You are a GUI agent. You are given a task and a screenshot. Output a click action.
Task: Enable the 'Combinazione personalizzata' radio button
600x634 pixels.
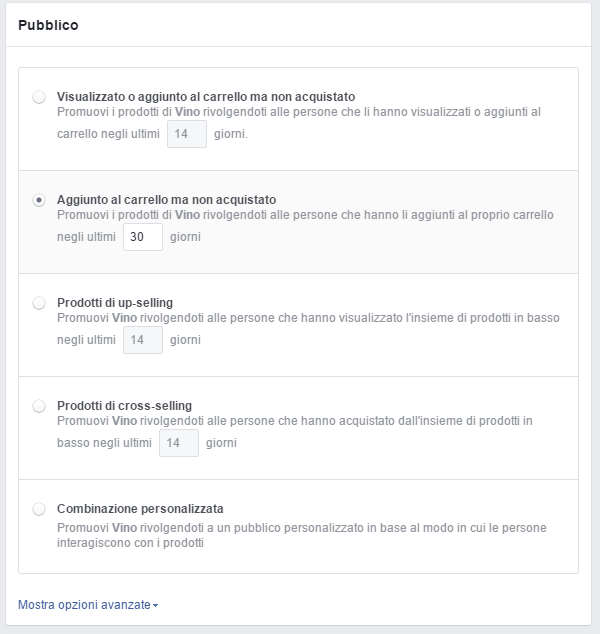pos(39,509)
